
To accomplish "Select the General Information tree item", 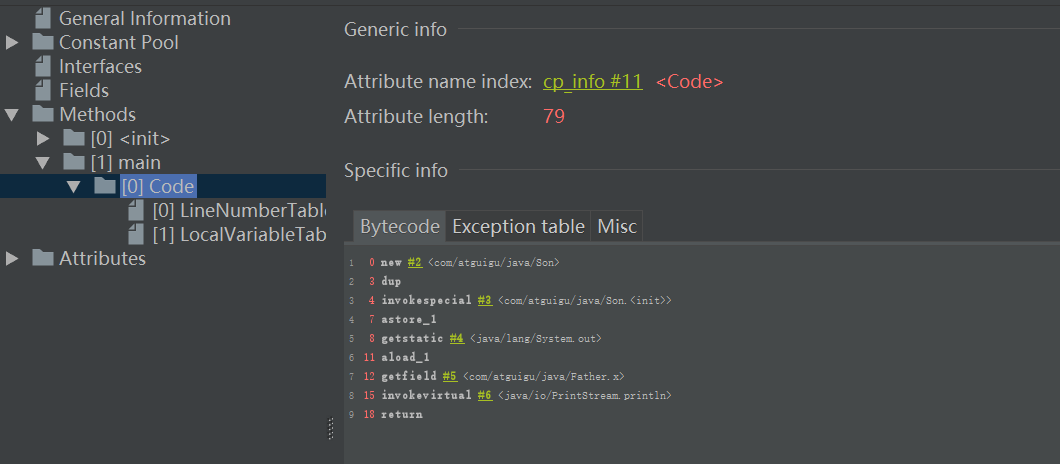I will click(x=145, y=18).
